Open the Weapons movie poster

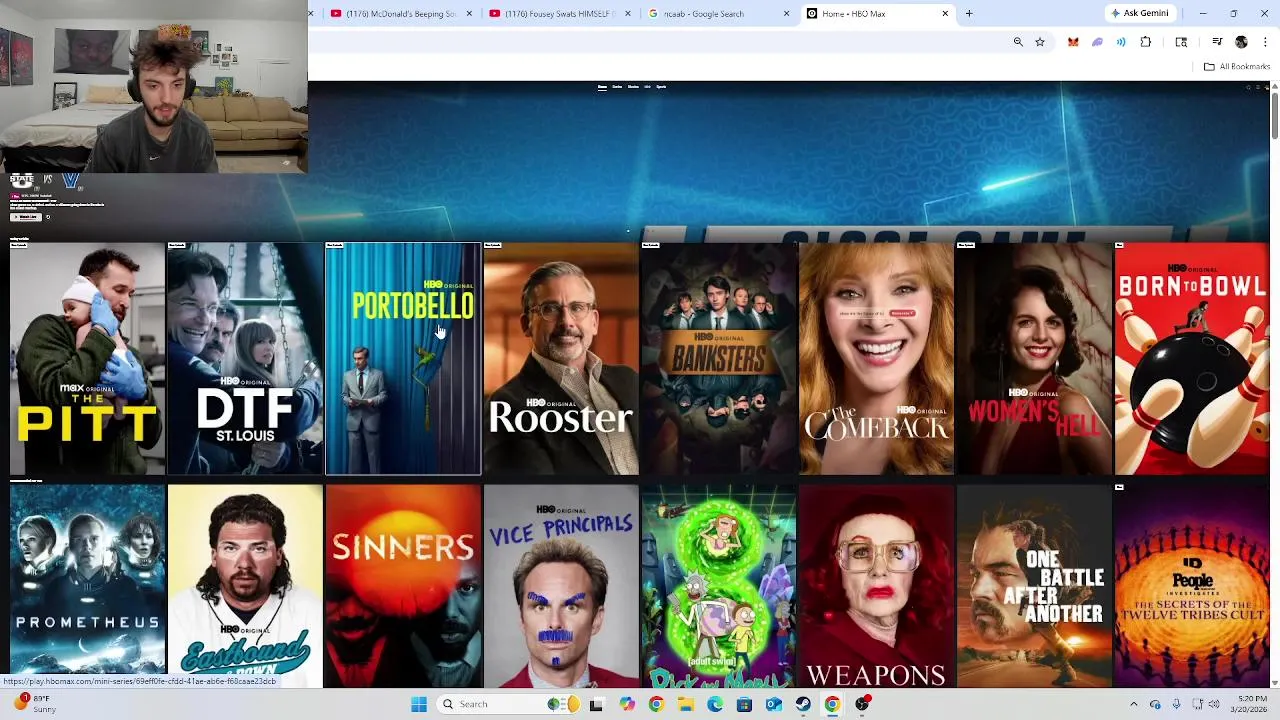pyautogui.click(x=877, y=587)
